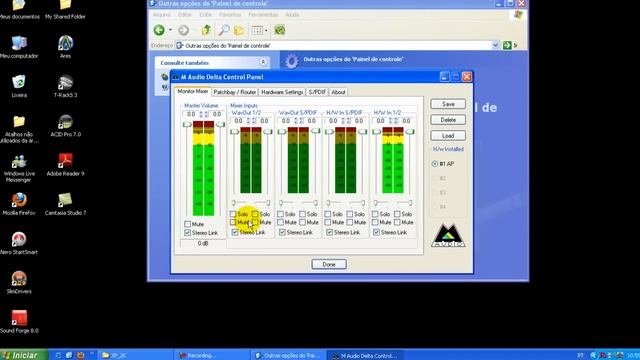Open XP_2K folder taskbar button
The width and height of the screenshot is (640, 360).
pos(135,356)
